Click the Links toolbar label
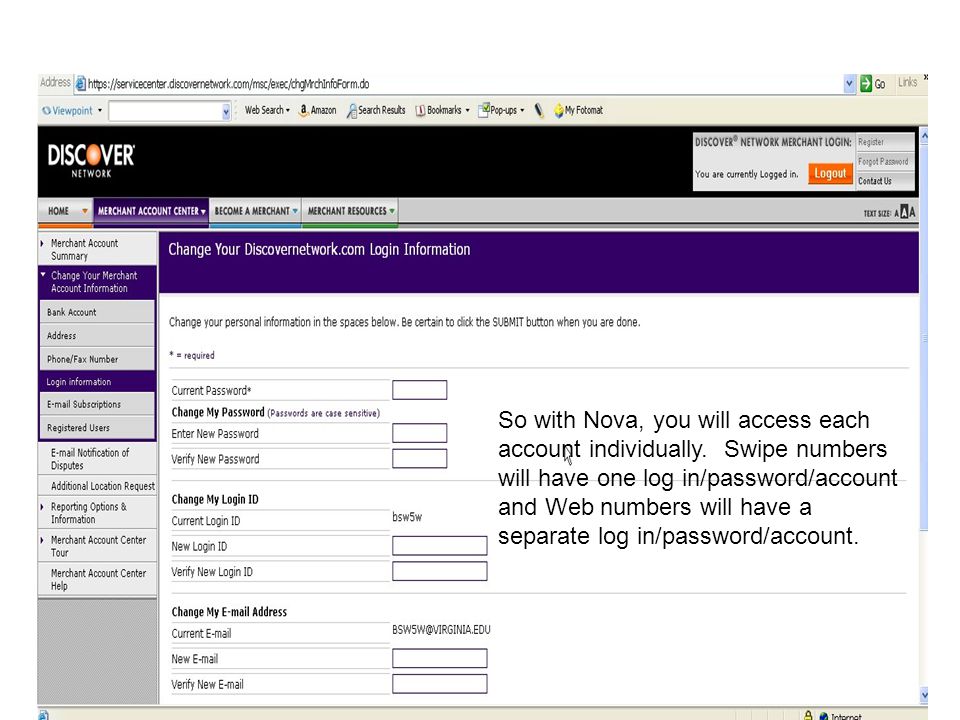The image size is (960, 720). (907, 83)
